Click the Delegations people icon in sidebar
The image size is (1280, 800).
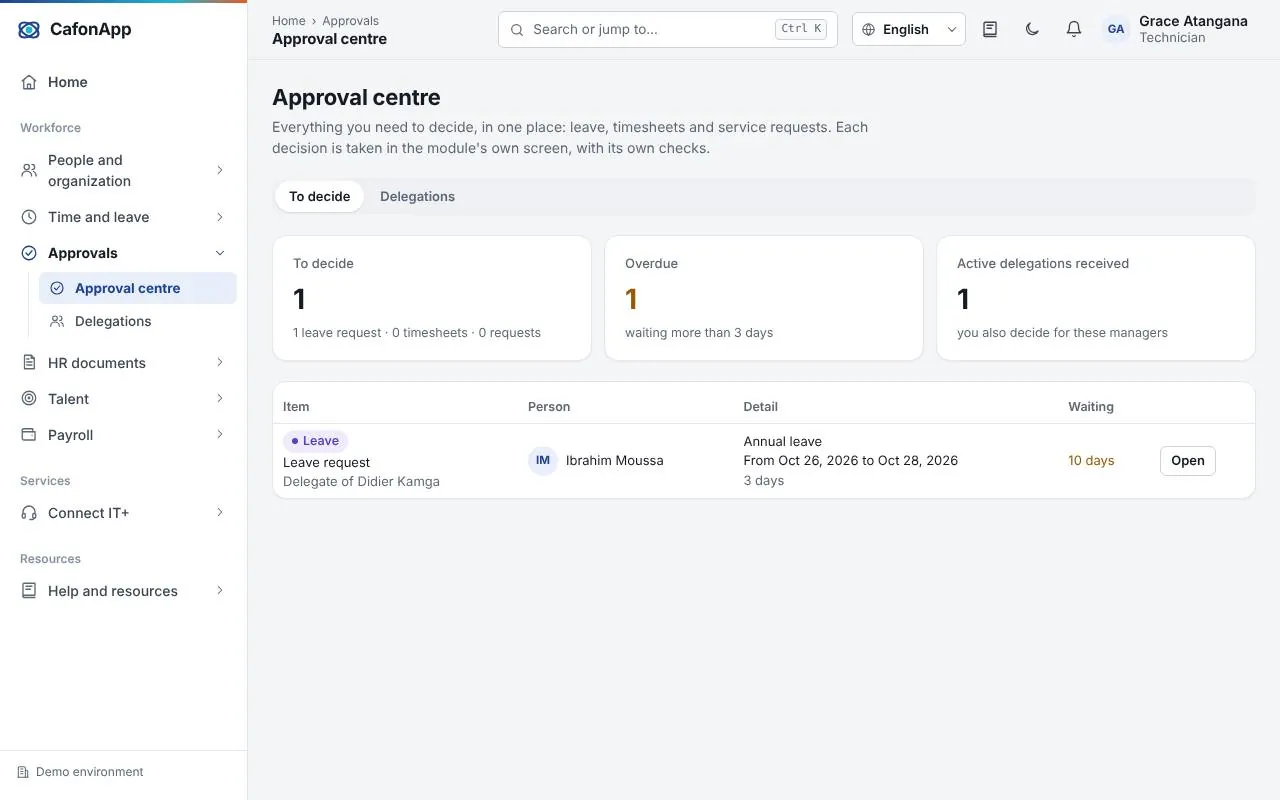(57, 321)
